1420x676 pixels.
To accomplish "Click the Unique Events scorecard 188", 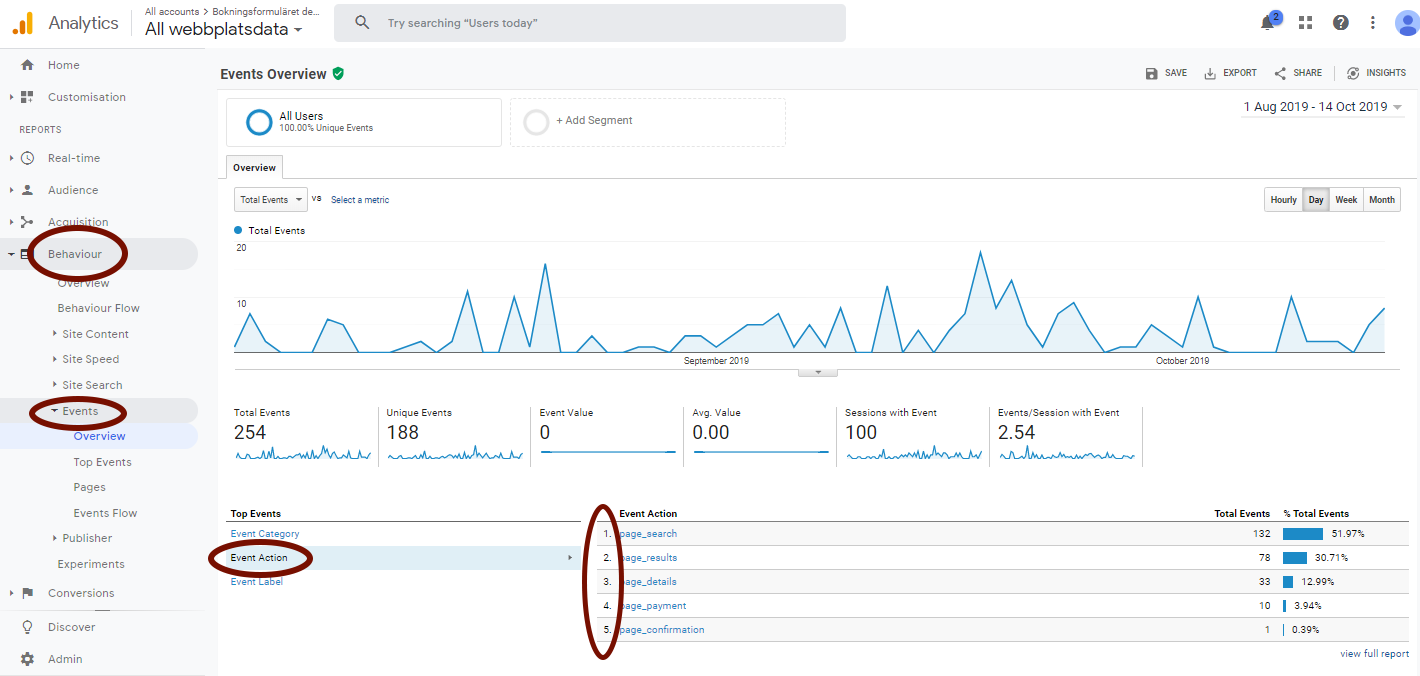I will [x=455, y=435].
